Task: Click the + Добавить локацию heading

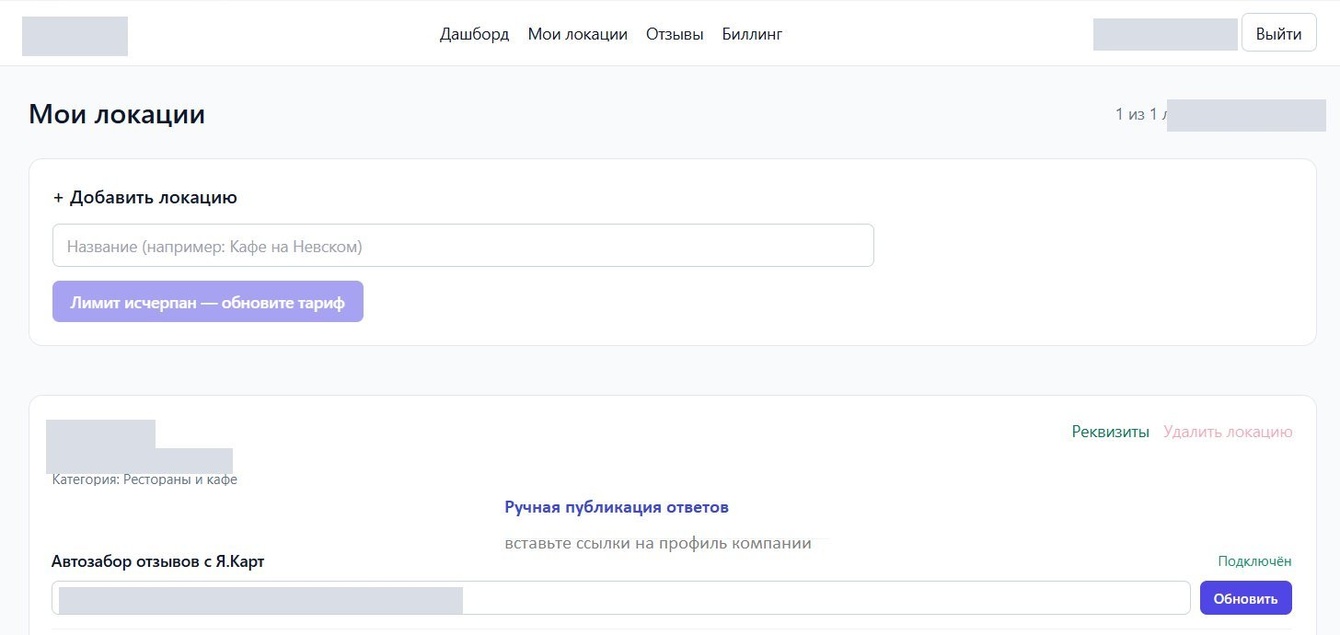Action: (x=145, y=197)
